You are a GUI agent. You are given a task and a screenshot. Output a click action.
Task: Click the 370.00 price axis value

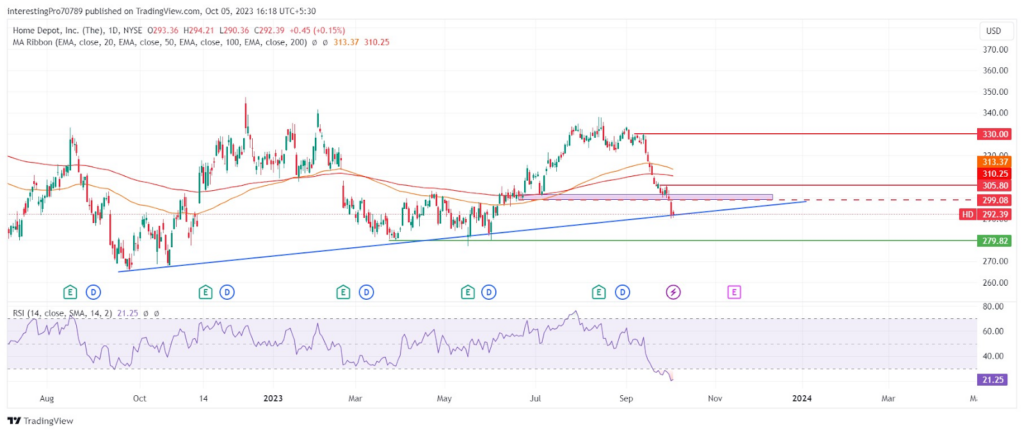[994, 50]
